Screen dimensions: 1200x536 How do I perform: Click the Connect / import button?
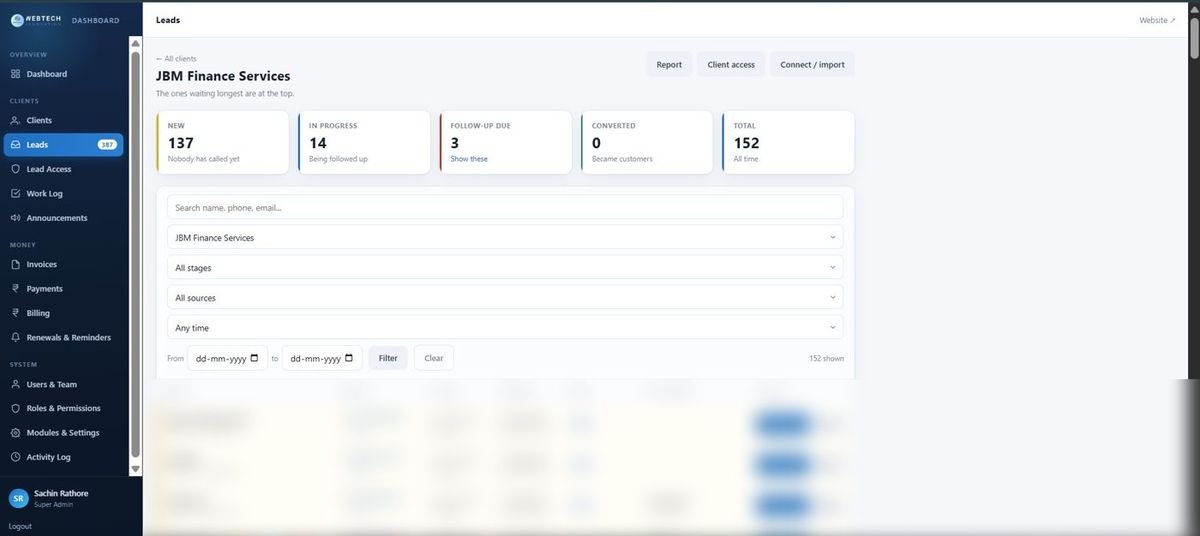tap(812, 65)
